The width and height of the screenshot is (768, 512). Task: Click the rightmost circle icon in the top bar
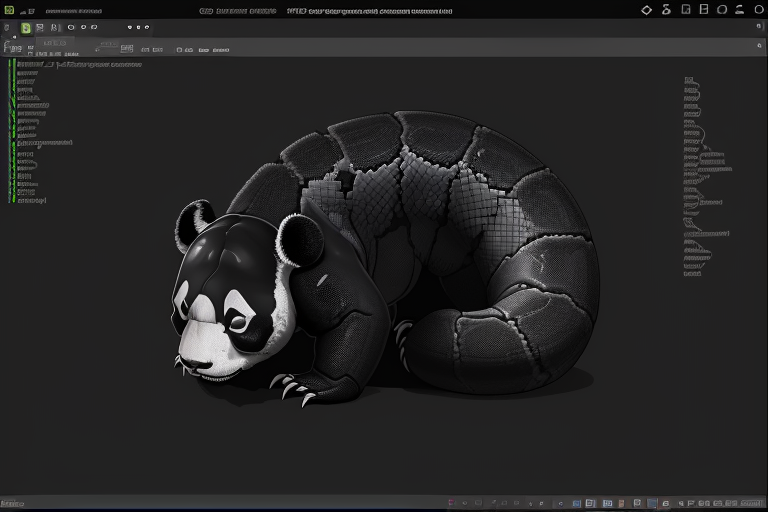(x=759, y=10)
